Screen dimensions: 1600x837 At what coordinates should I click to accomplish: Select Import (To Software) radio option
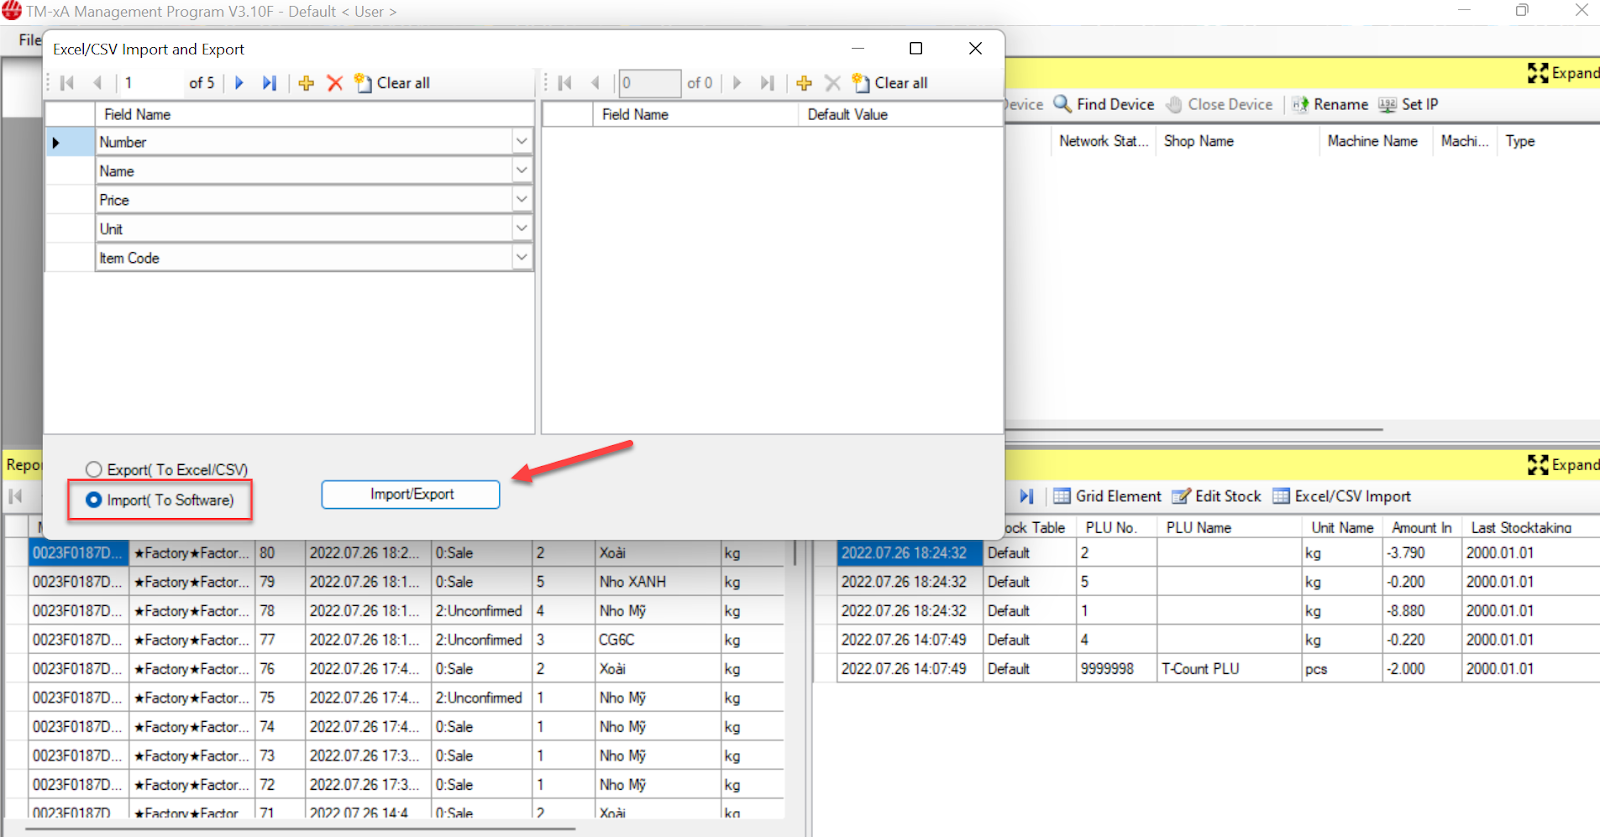pyautogui.click(x=94, y=500)
